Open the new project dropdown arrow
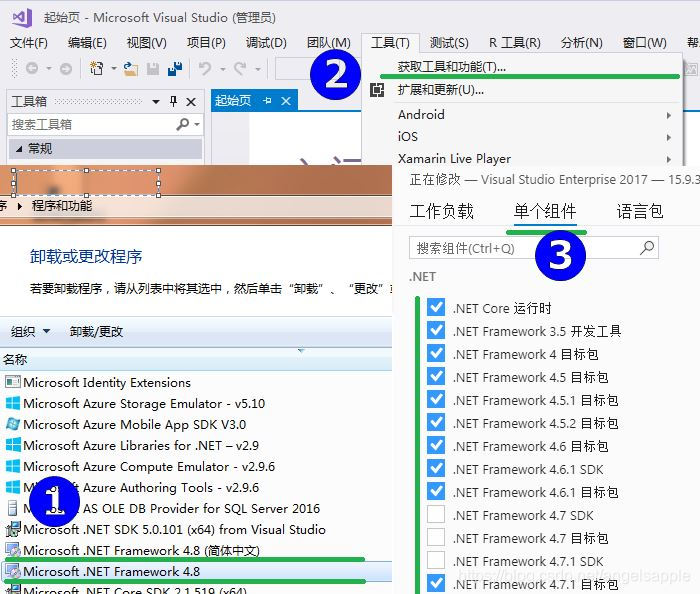 point(113,69)
